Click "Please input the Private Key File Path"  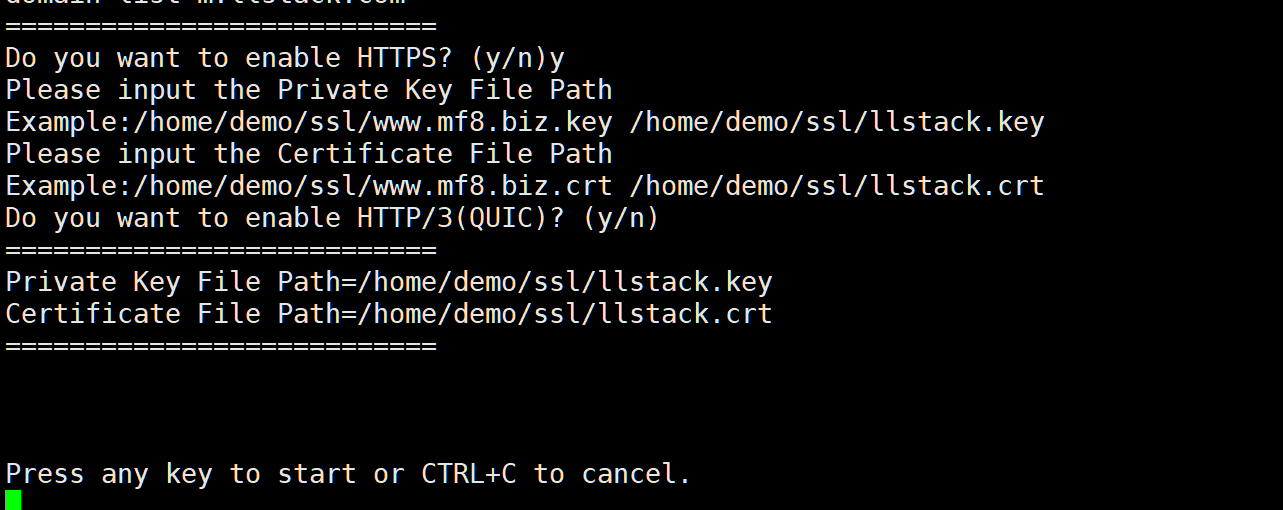tap(308, 90)
